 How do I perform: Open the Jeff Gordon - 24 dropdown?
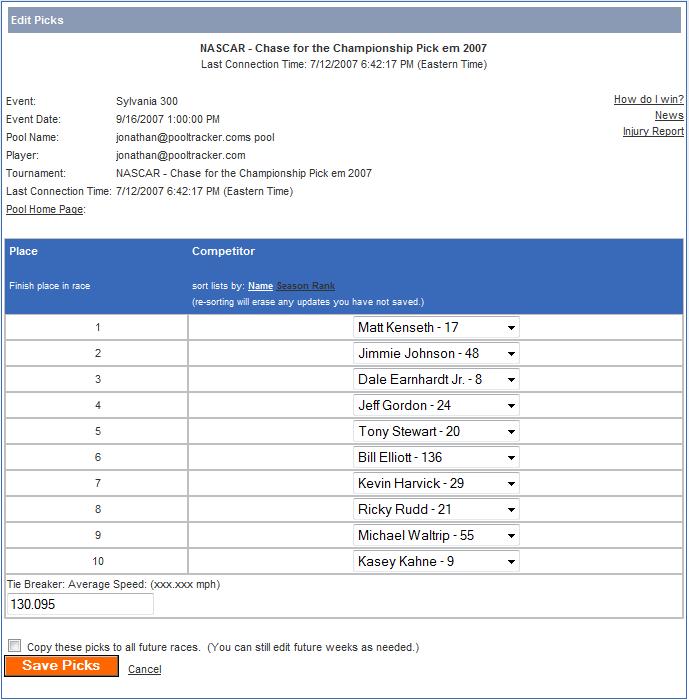coord(436,405)
